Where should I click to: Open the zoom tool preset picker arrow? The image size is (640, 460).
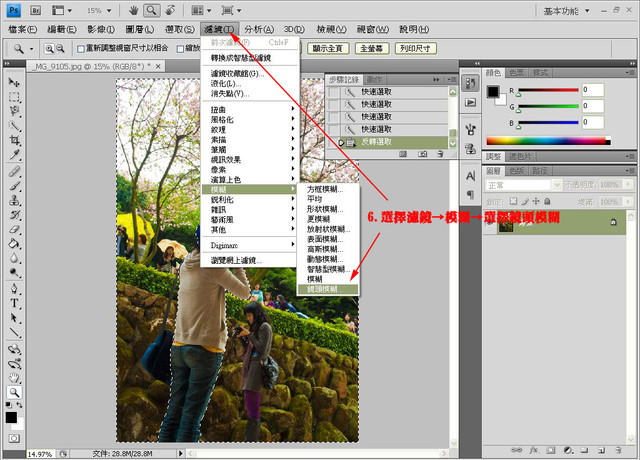click(x=31, y=49)
